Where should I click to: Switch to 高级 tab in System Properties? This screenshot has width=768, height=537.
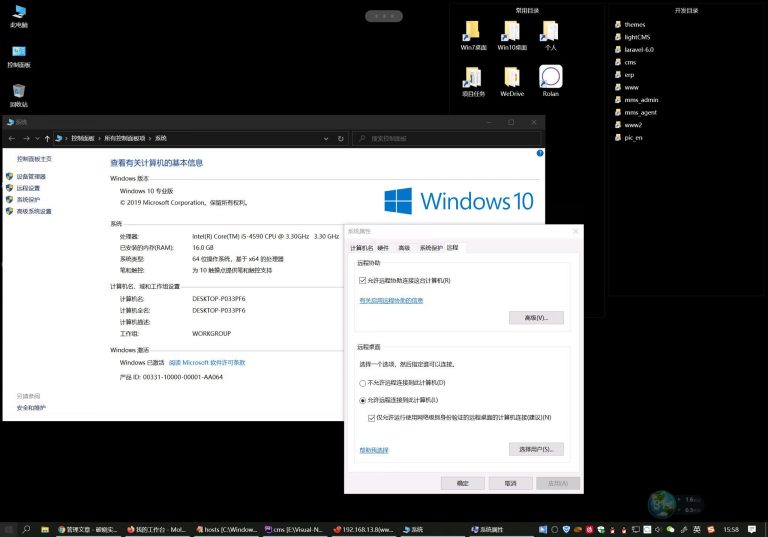404,248
